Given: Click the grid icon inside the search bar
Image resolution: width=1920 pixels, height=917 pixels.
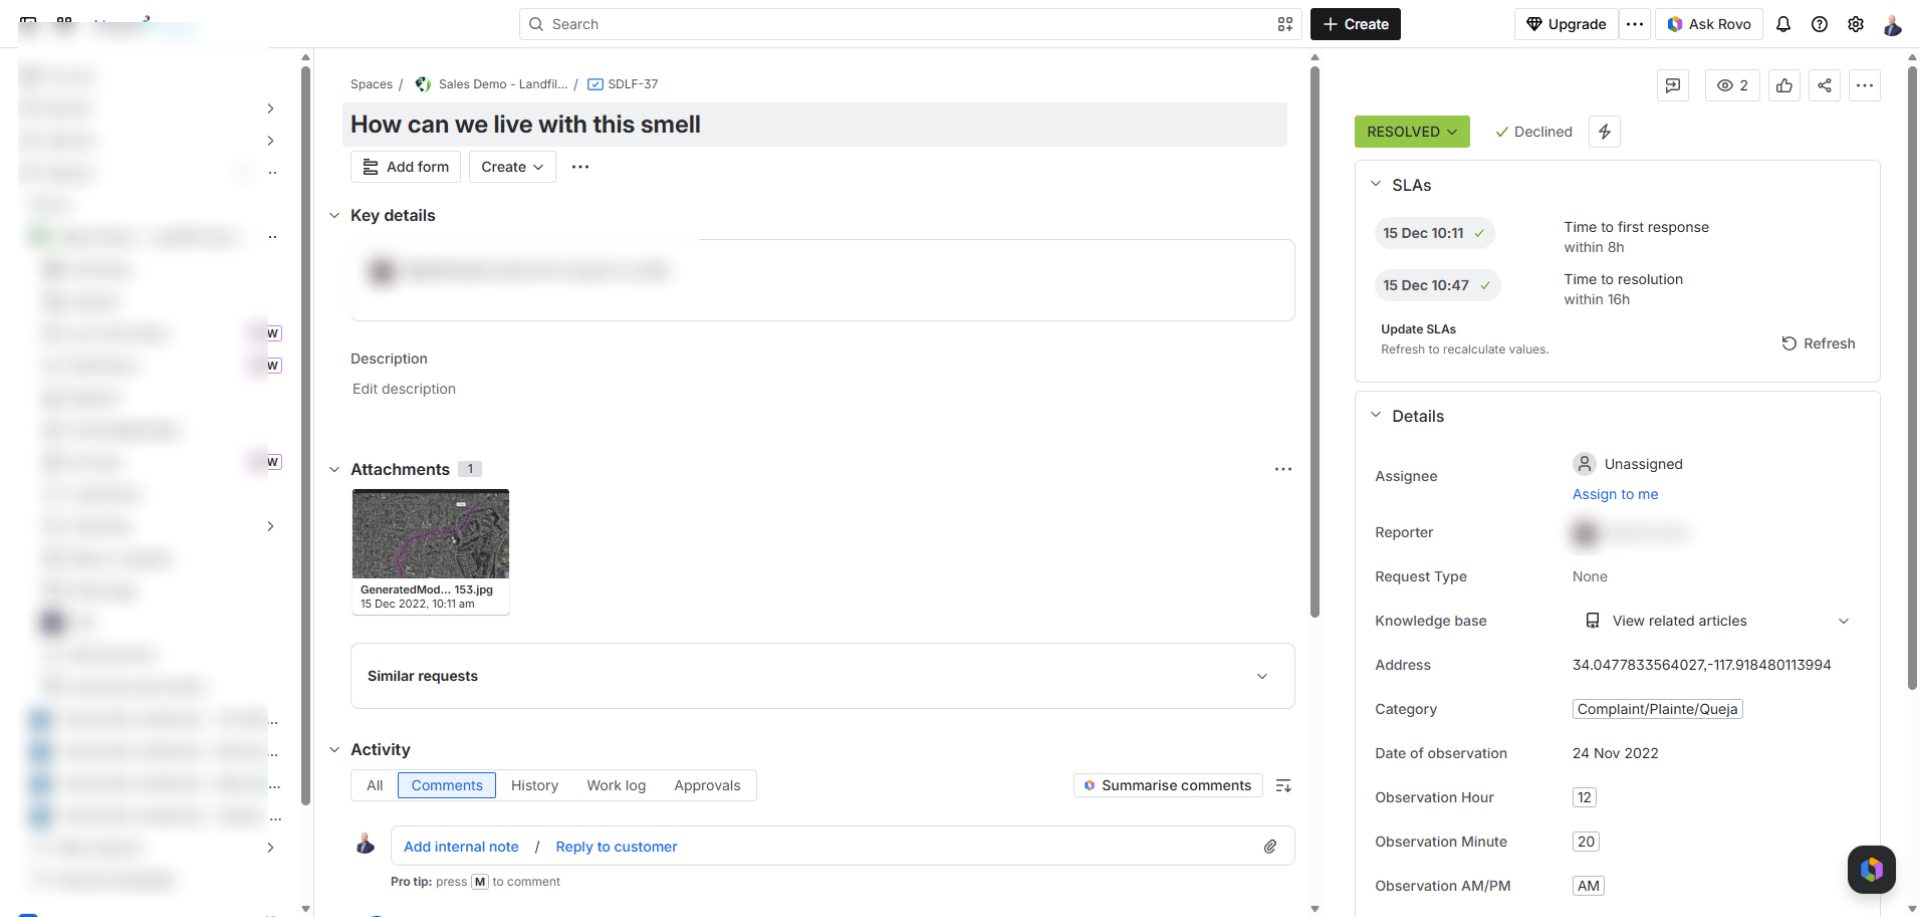Looking at the screenshot, I should (x=1285, y=24).
